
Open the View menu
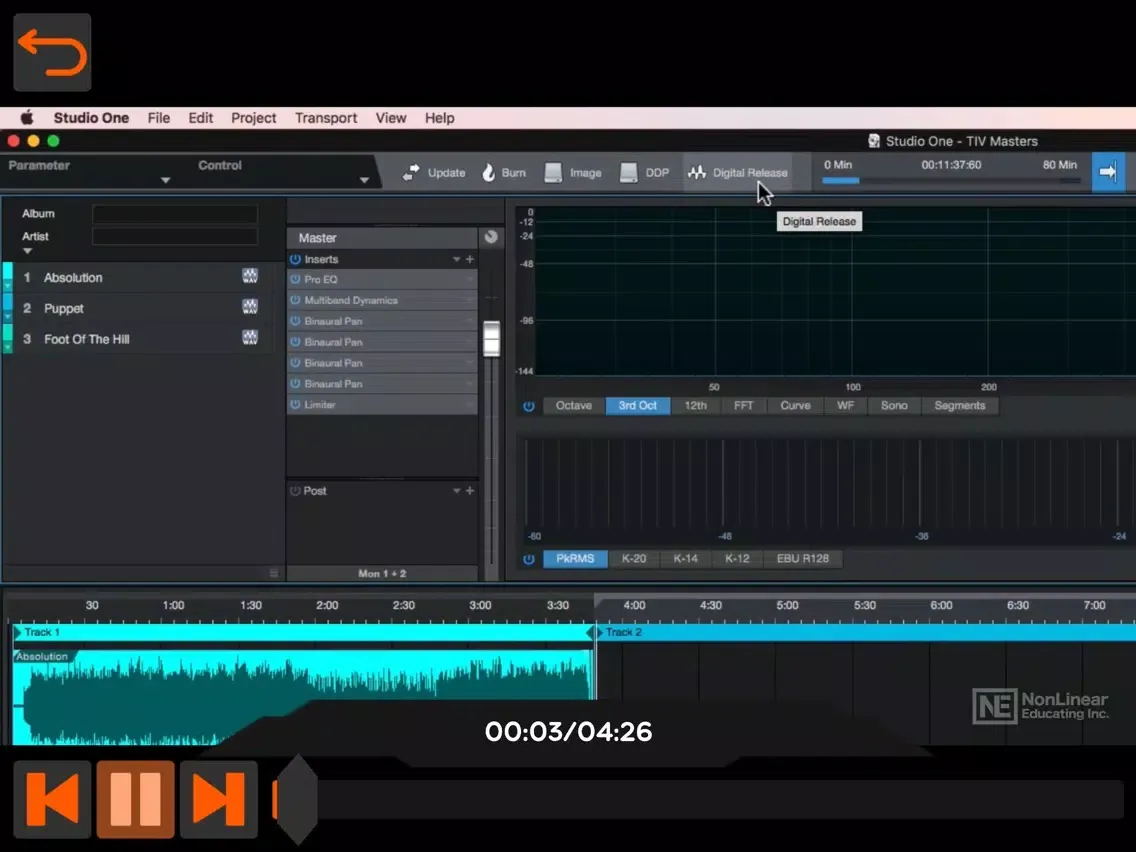(390, 117)
